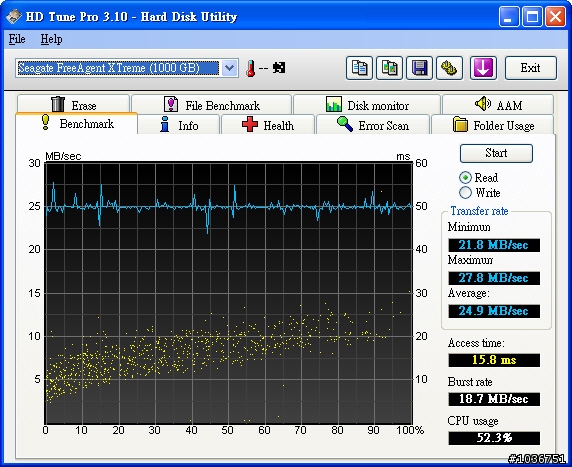Select the Read radio button
Screen dimensions: 572x467
(465, 178)
